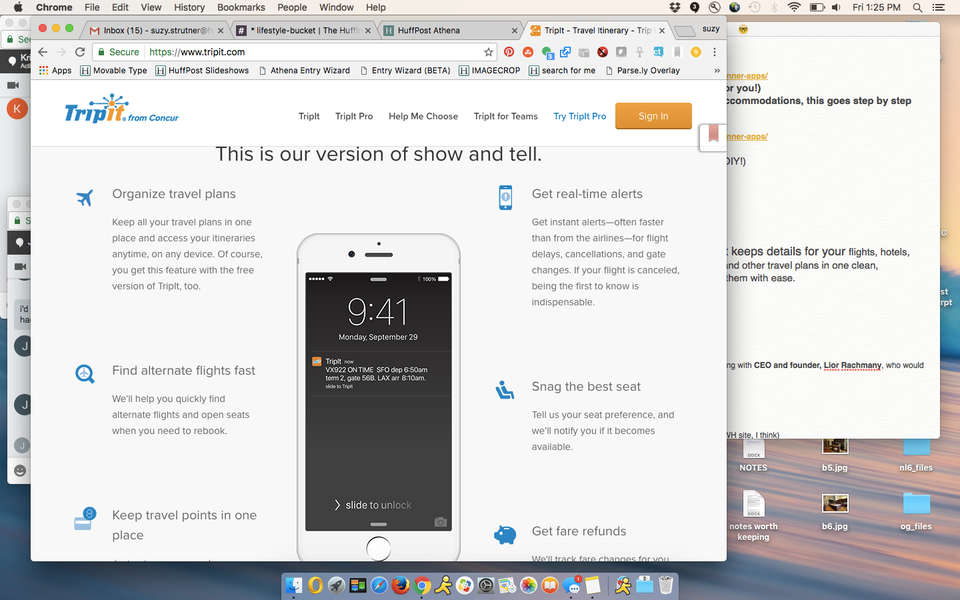Click the orange Sign In button
The image size is (960, 600).
(x=653, y=116)
